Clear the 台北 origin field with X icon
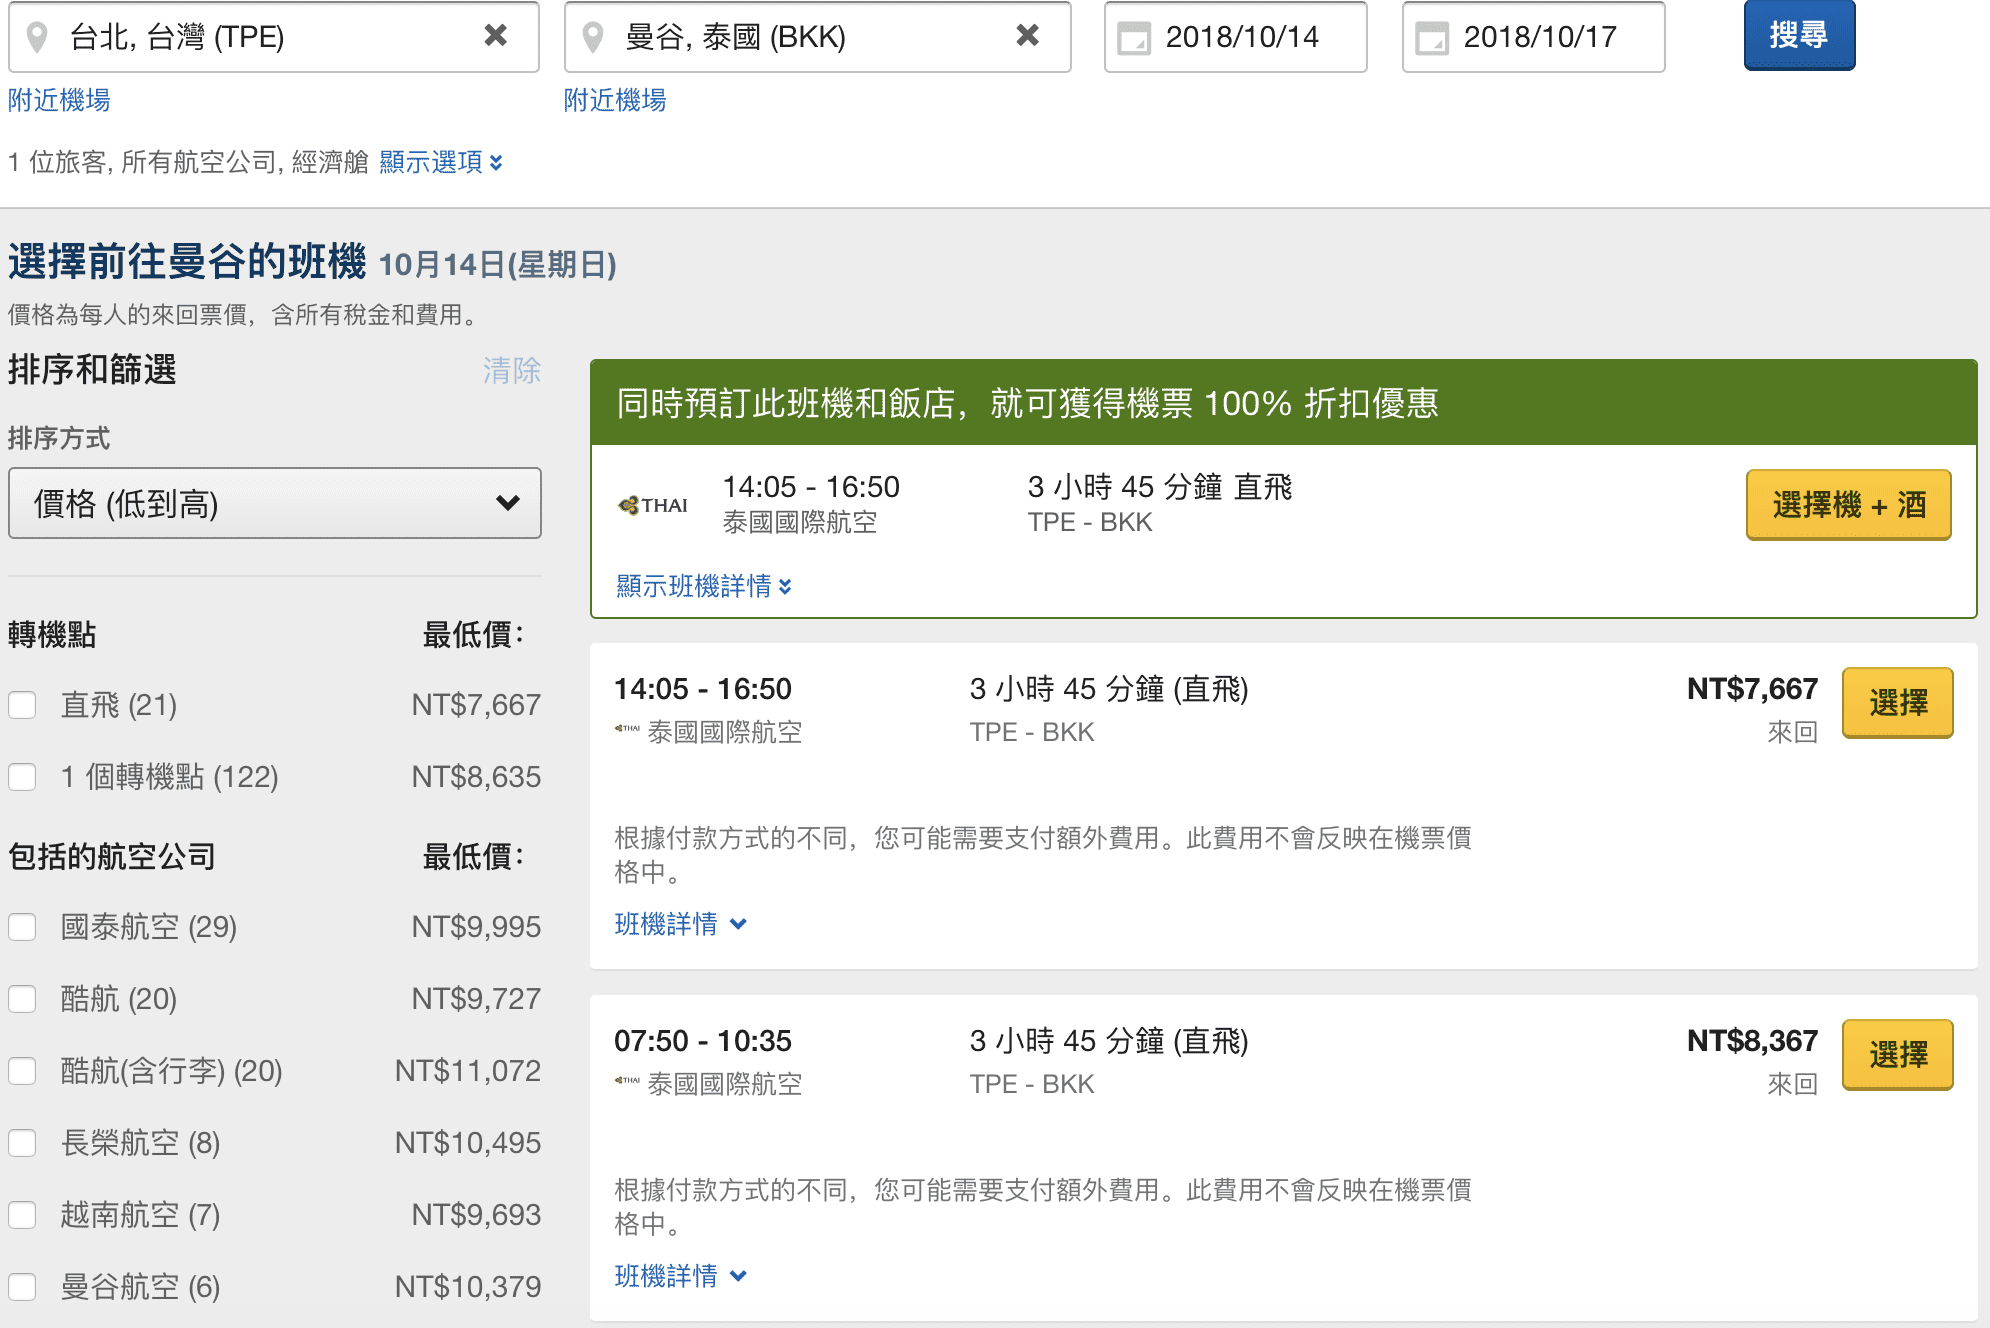The height and width of the screenshot is (1328, 1990). point(495,36)
